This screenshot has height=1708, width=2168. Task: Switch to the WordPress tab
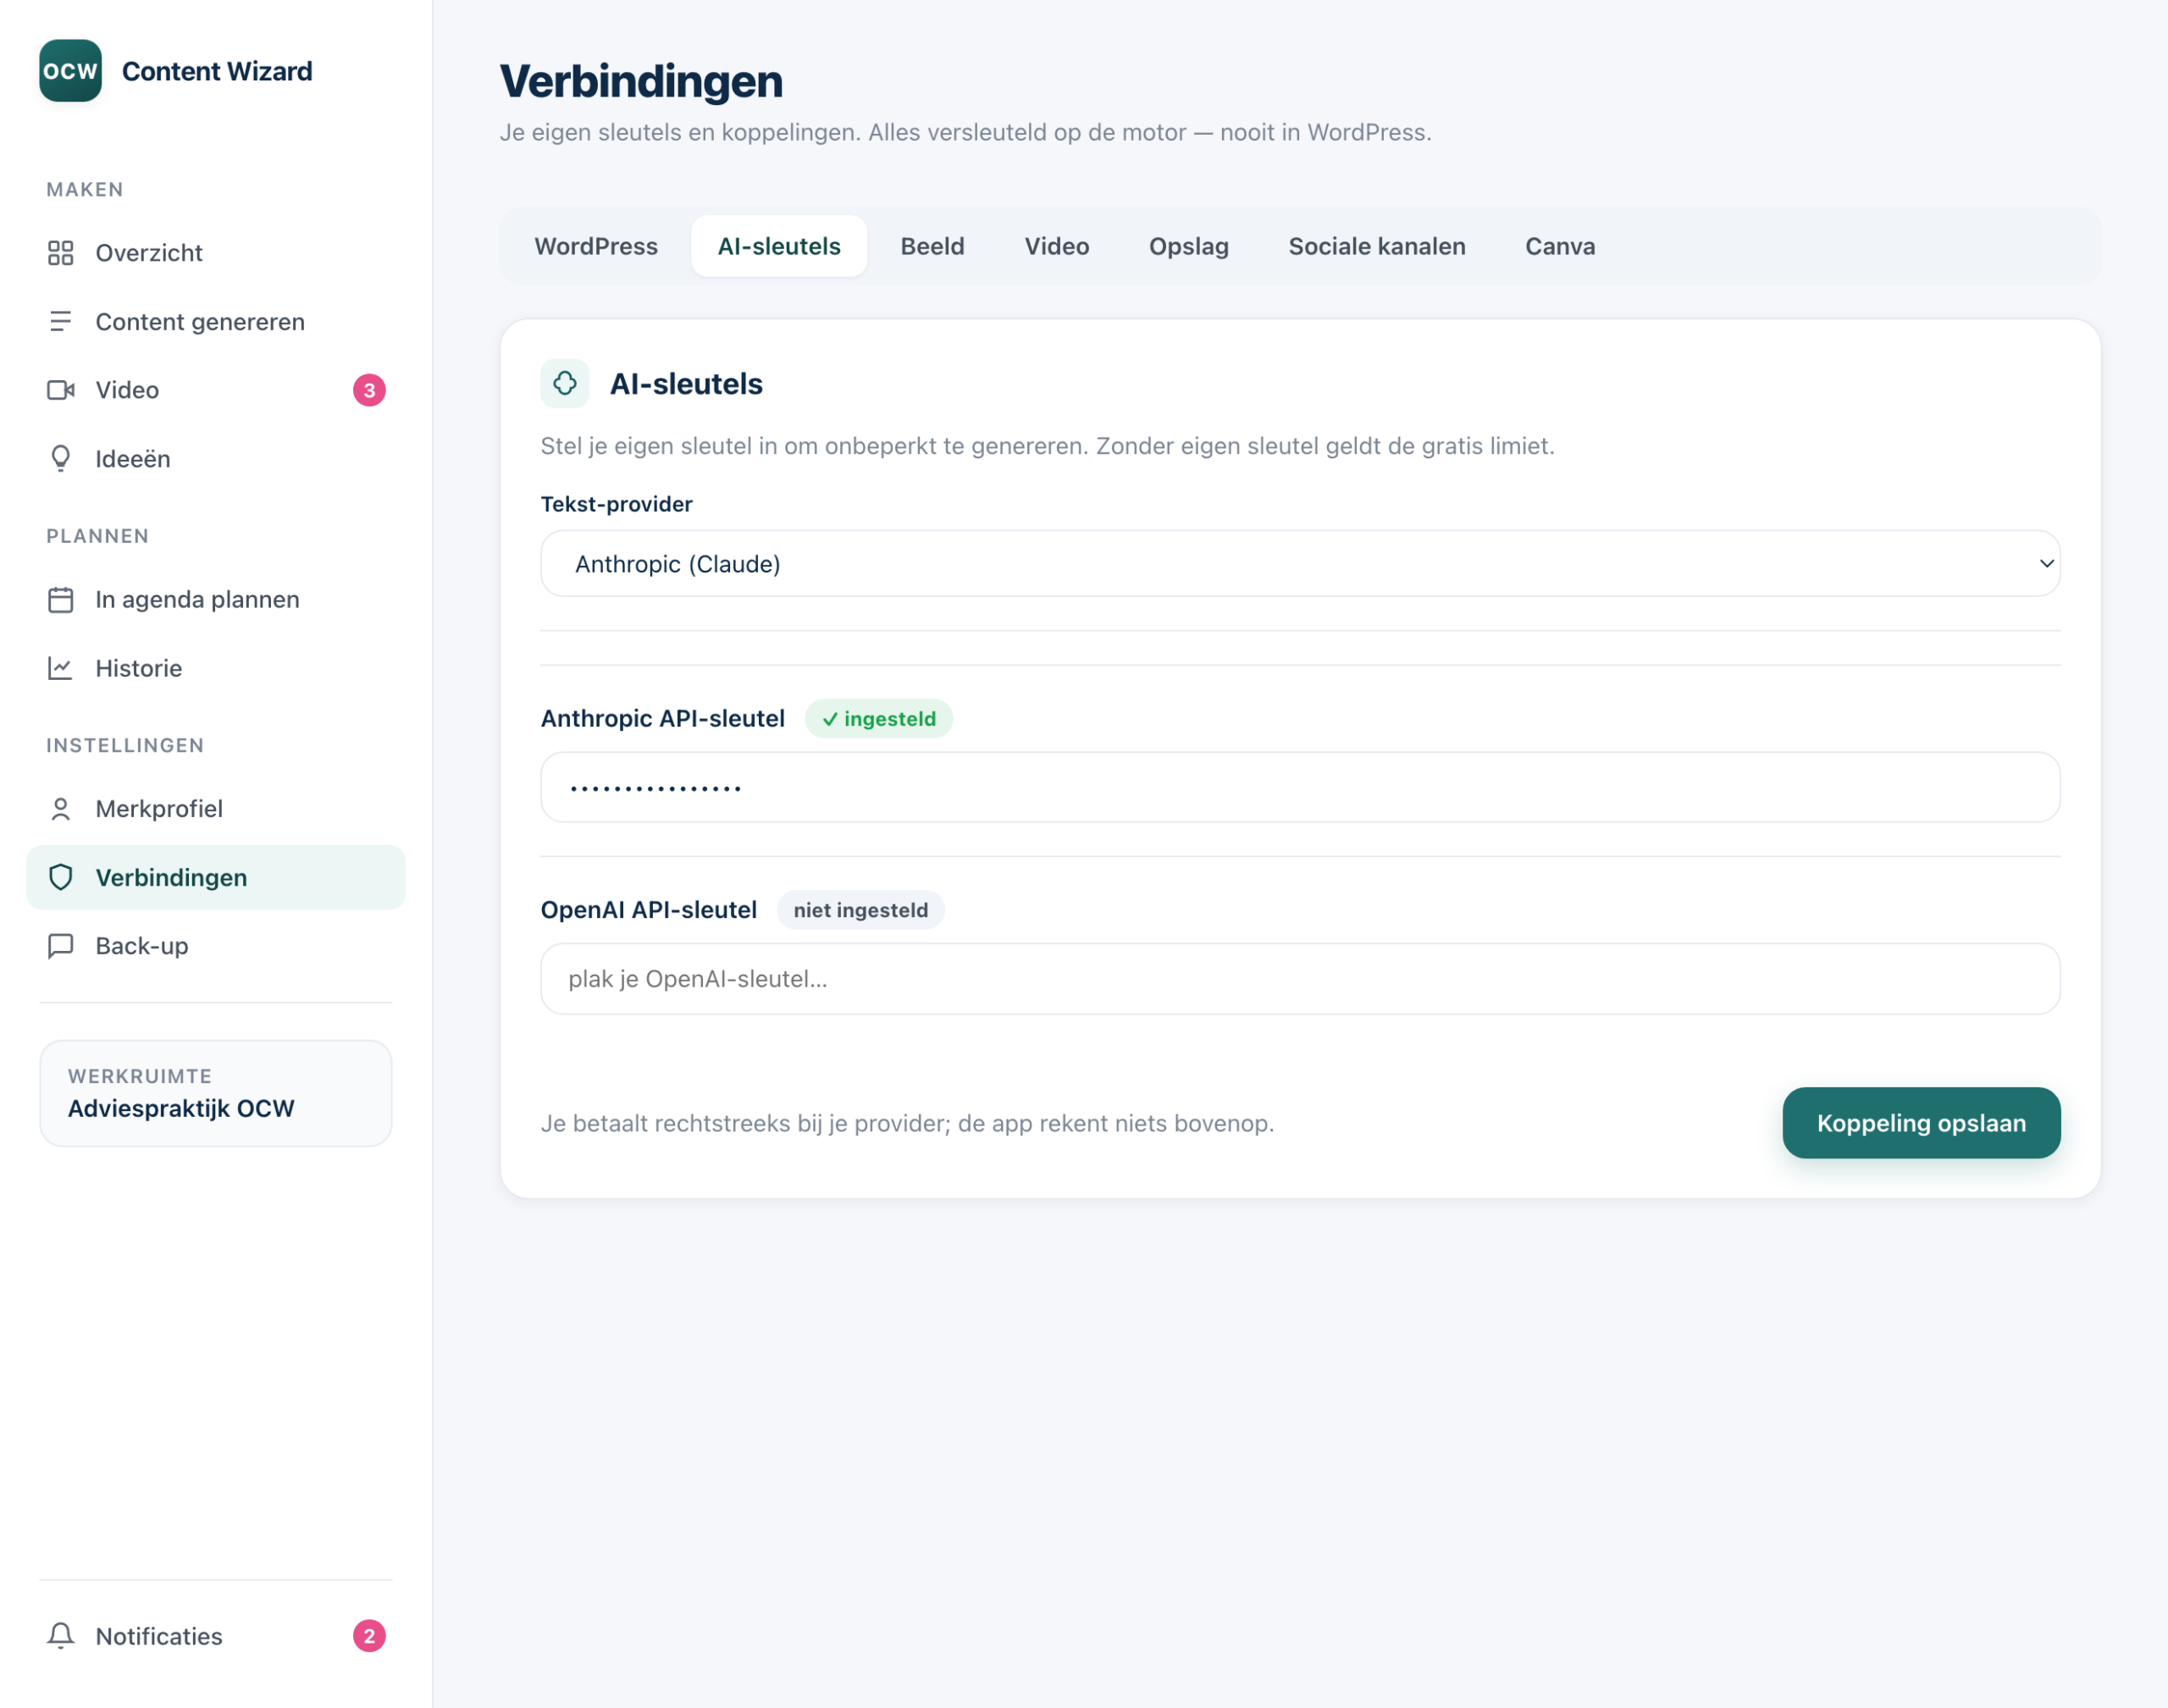tap(596, 246)
